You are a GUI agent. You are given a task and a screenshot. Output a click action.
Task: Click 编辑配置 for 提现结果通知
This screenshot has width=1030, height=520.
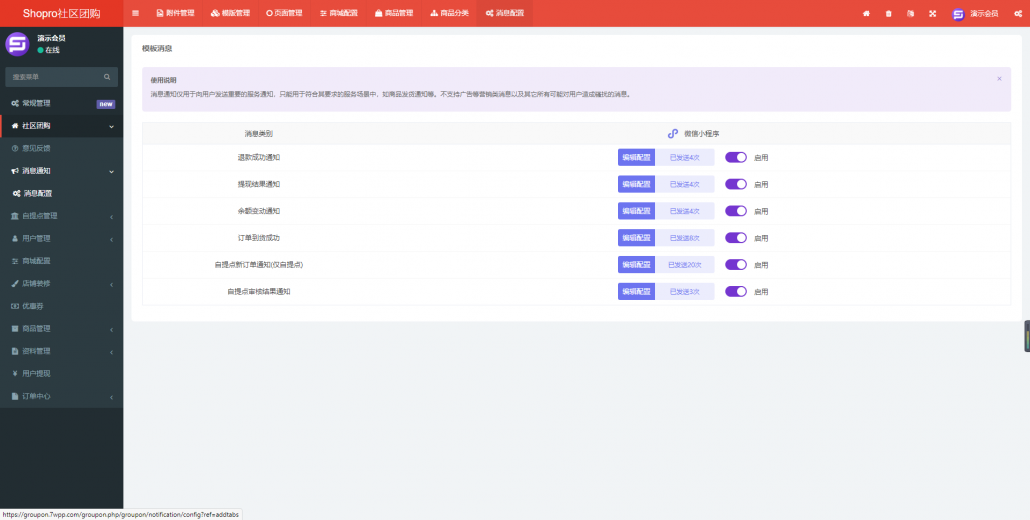click(636, 184)
